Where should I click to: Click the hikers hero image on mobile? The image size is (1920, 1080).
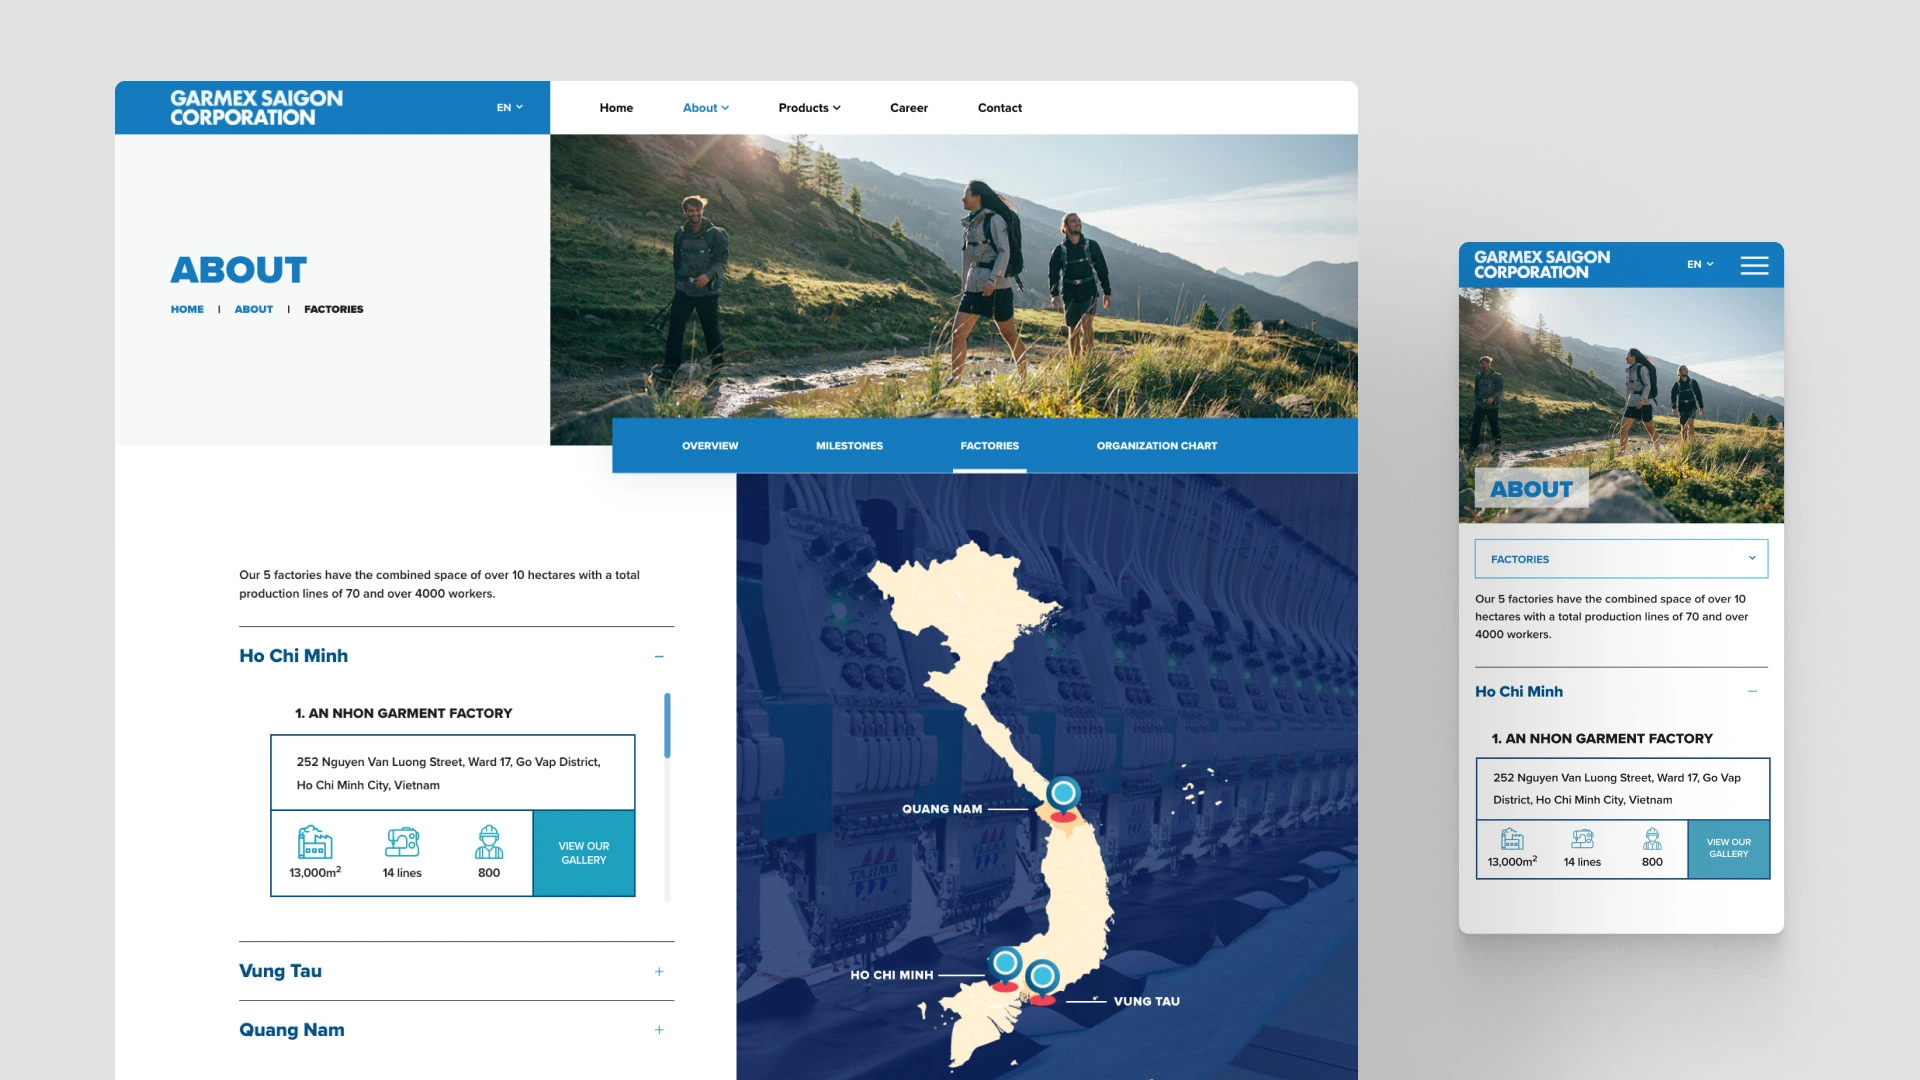[x=1621, y=405]
